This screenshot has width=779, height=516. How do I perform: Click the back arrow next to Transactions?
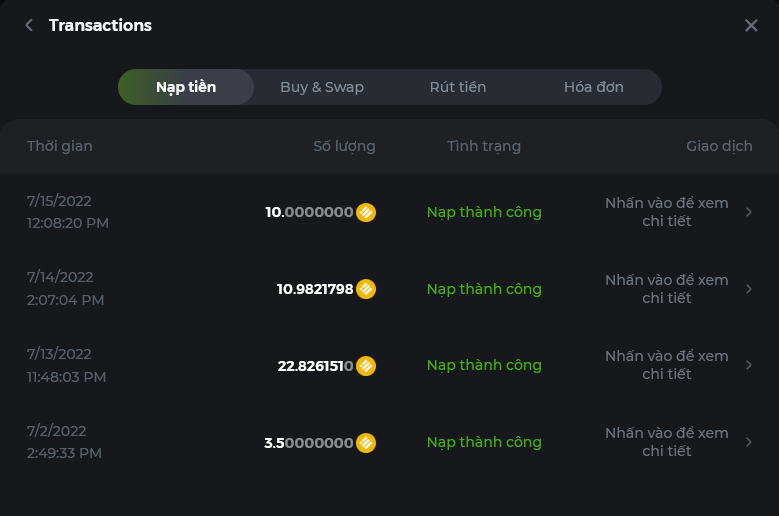click(29, 25)
